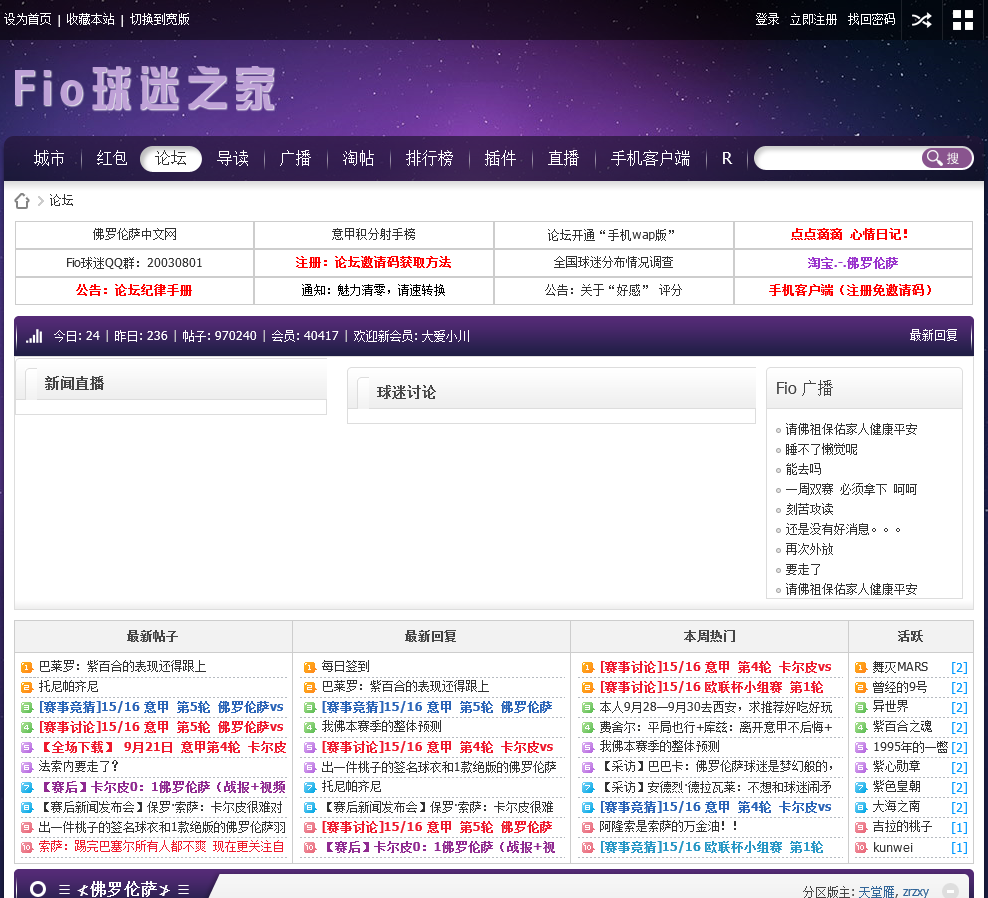Select the 论坛 navigation tab
The width and height of the screenshot is (988, 898).
coord(171,158)
